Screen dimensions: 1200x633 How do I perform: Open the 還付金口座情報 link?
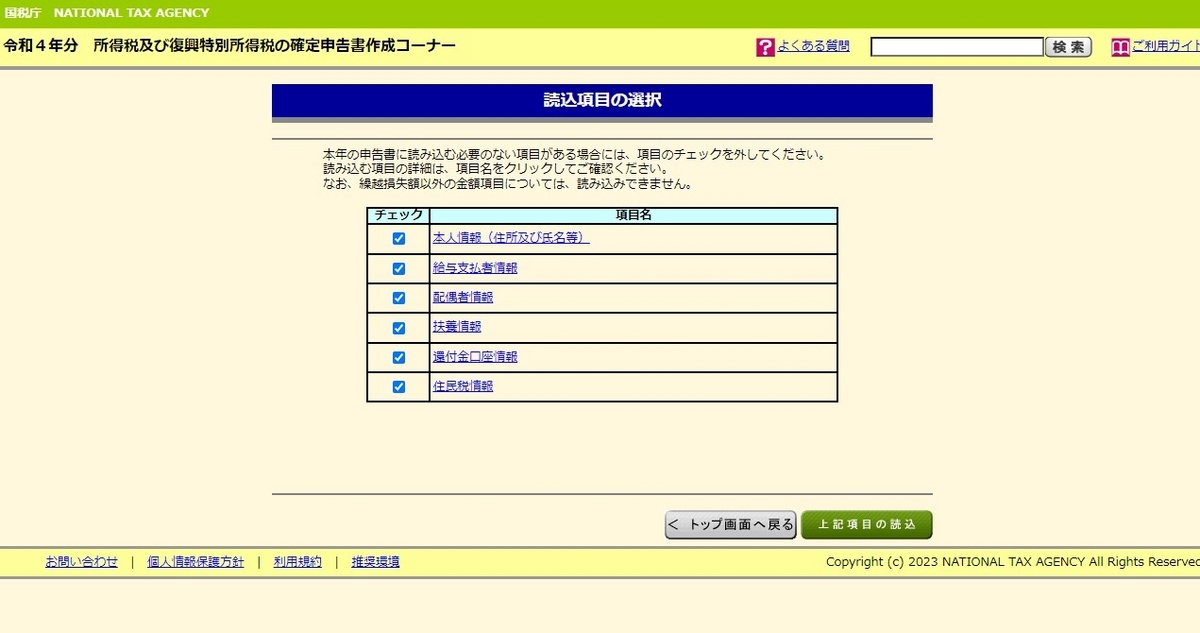475,357
